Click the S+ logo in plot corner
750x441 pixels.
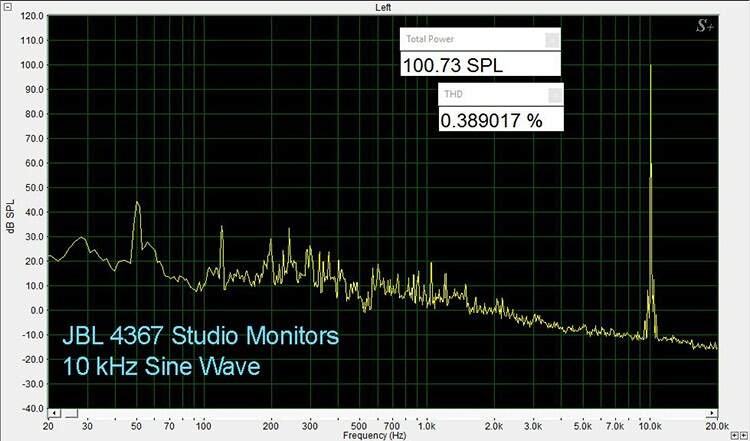pyautogui.click(x=705, y=27)
